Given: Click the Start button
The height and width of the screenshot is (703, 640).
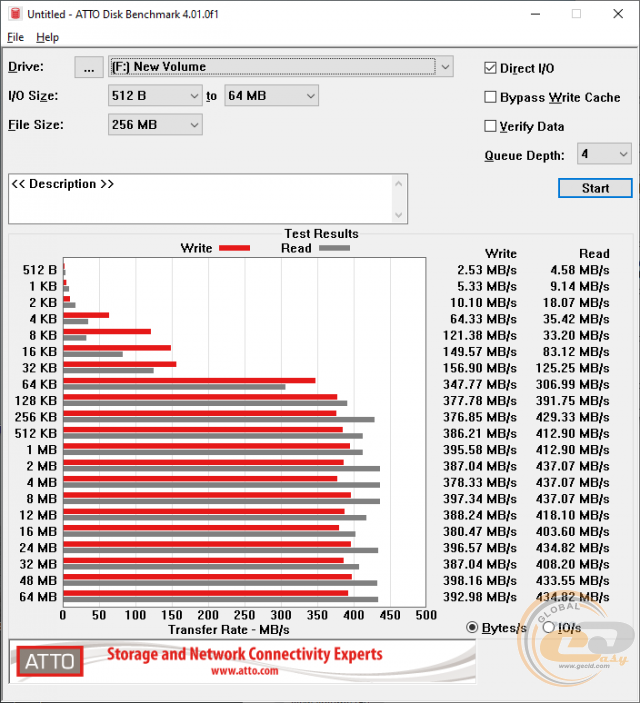Looking at the screenshot, I should coord(595,188).
